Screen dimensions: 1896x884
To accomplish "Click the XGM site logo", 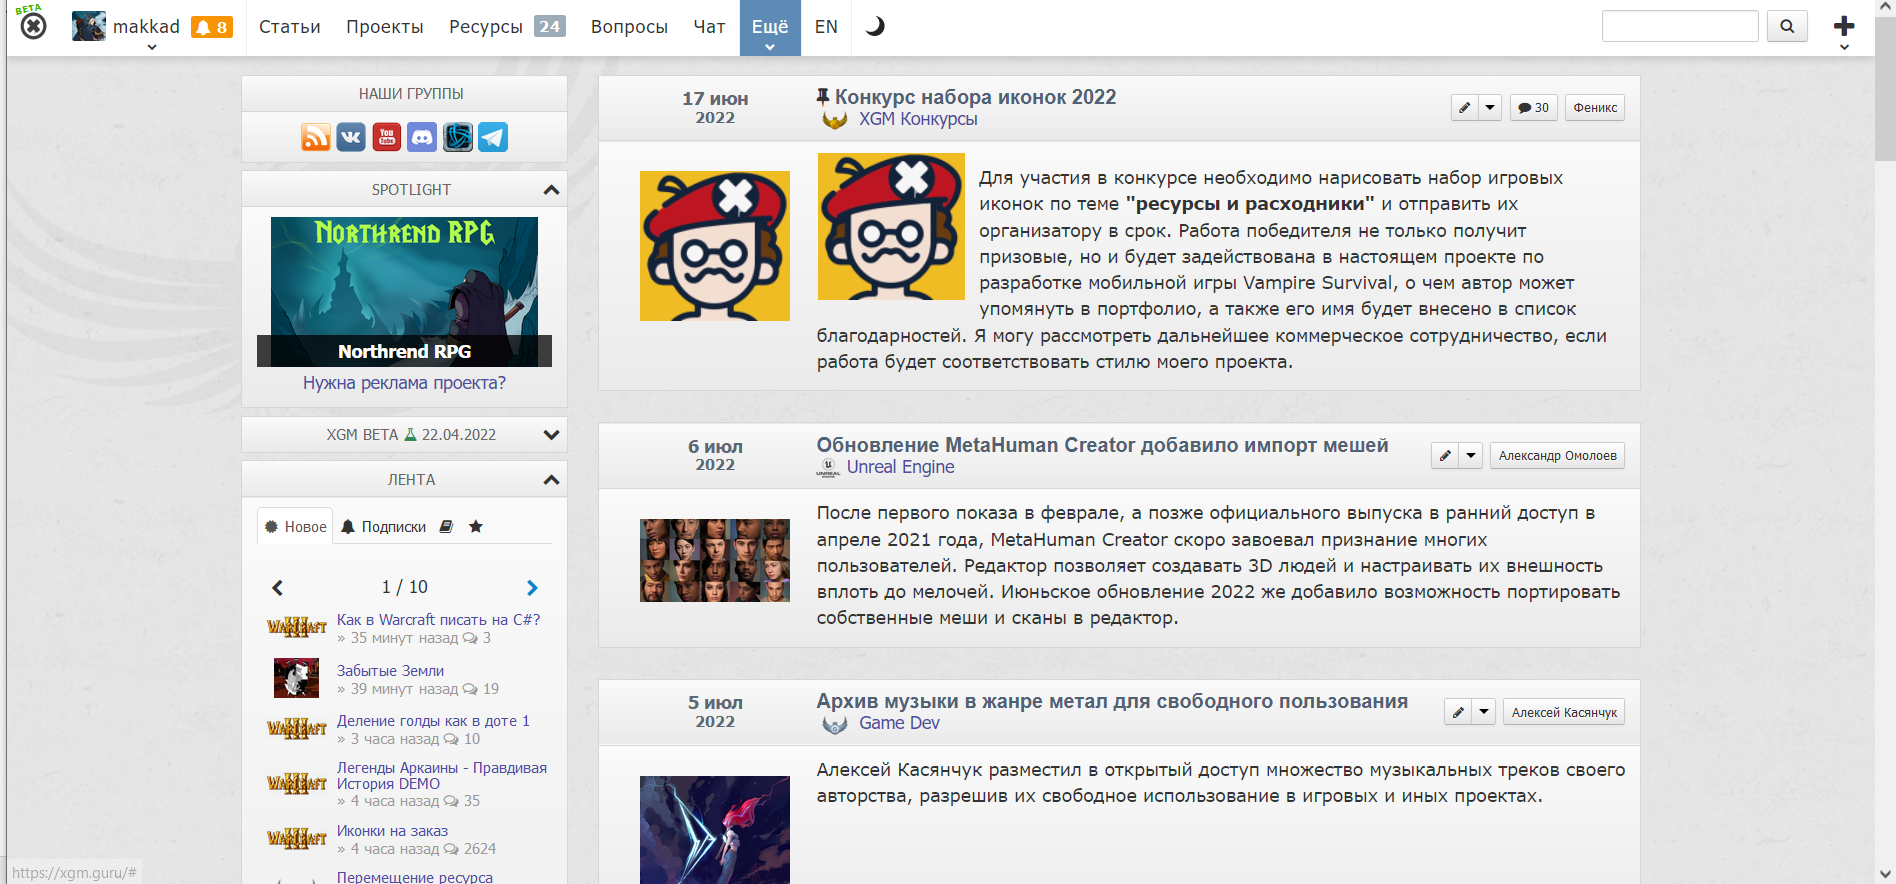I will [32, 24].
